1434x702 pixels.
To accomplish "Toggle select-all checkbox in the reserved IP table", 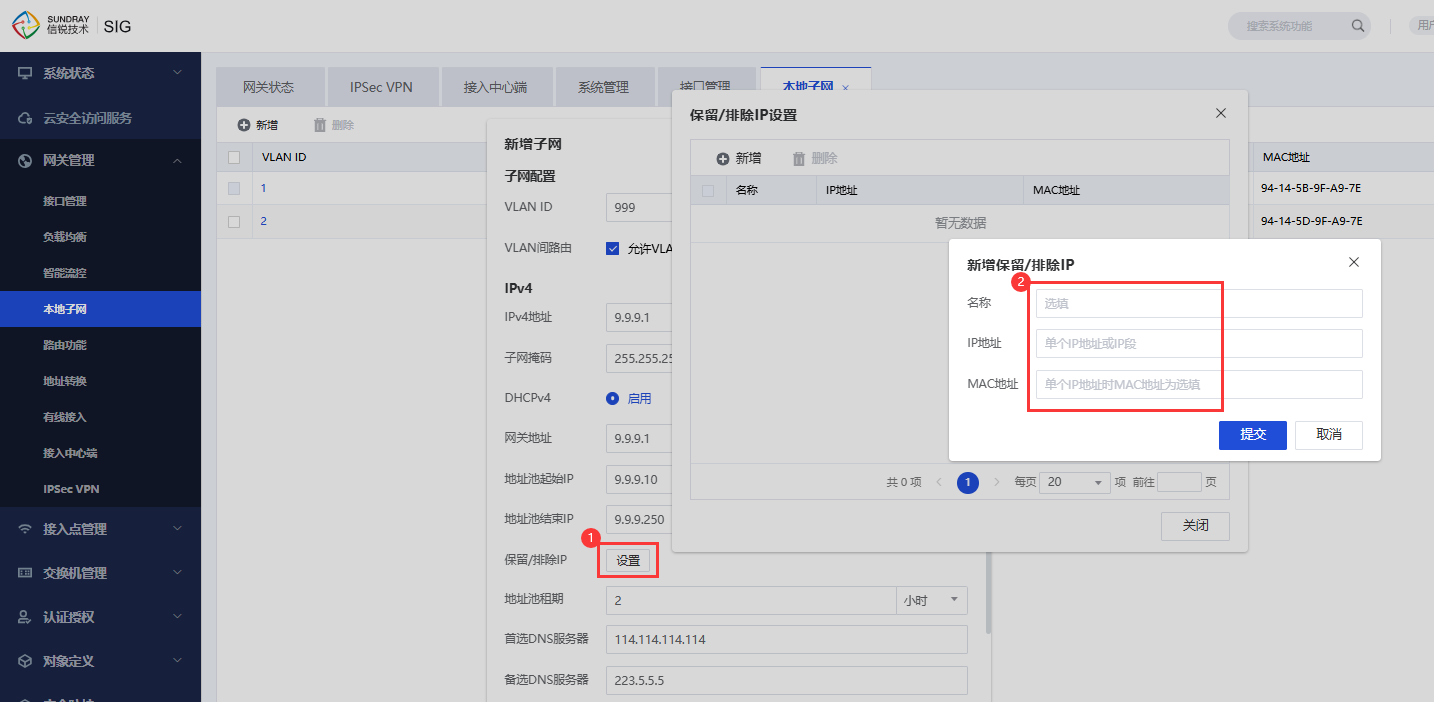I will click(x=708, y=190).
